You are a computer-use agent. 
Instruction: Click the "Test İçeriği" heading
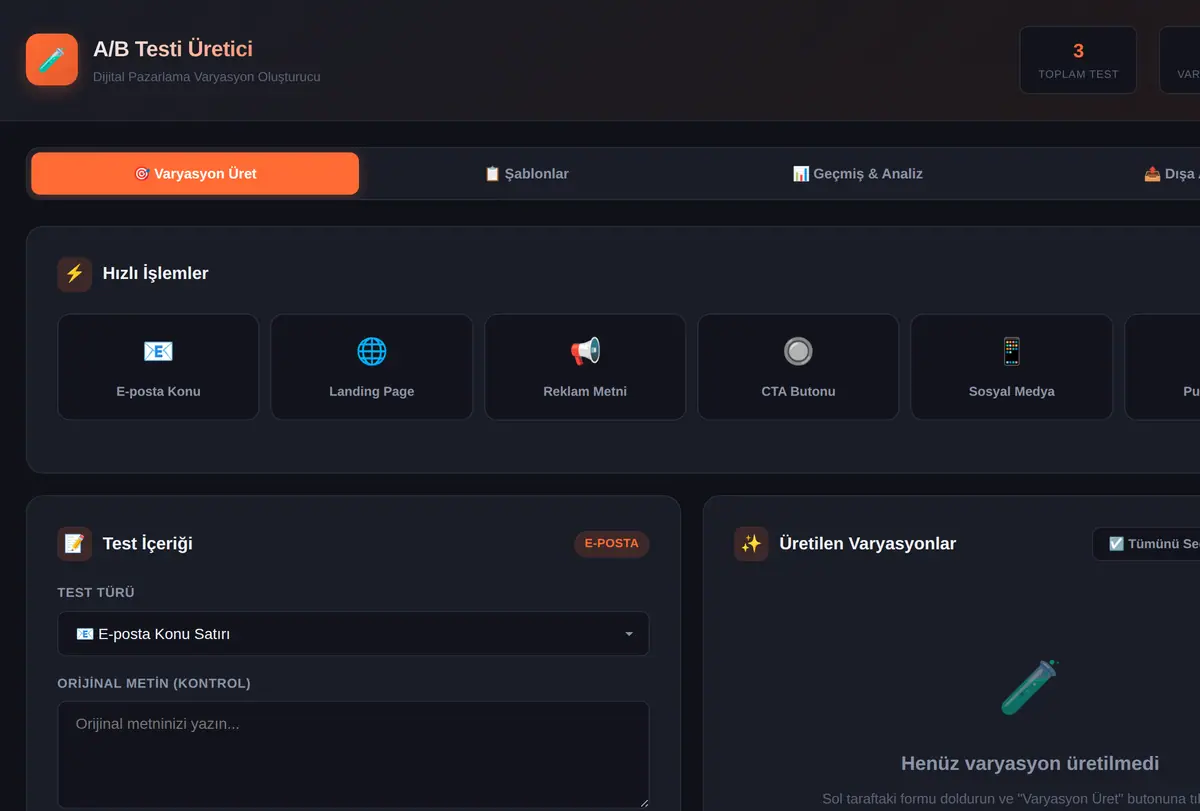tap(148, 544)
